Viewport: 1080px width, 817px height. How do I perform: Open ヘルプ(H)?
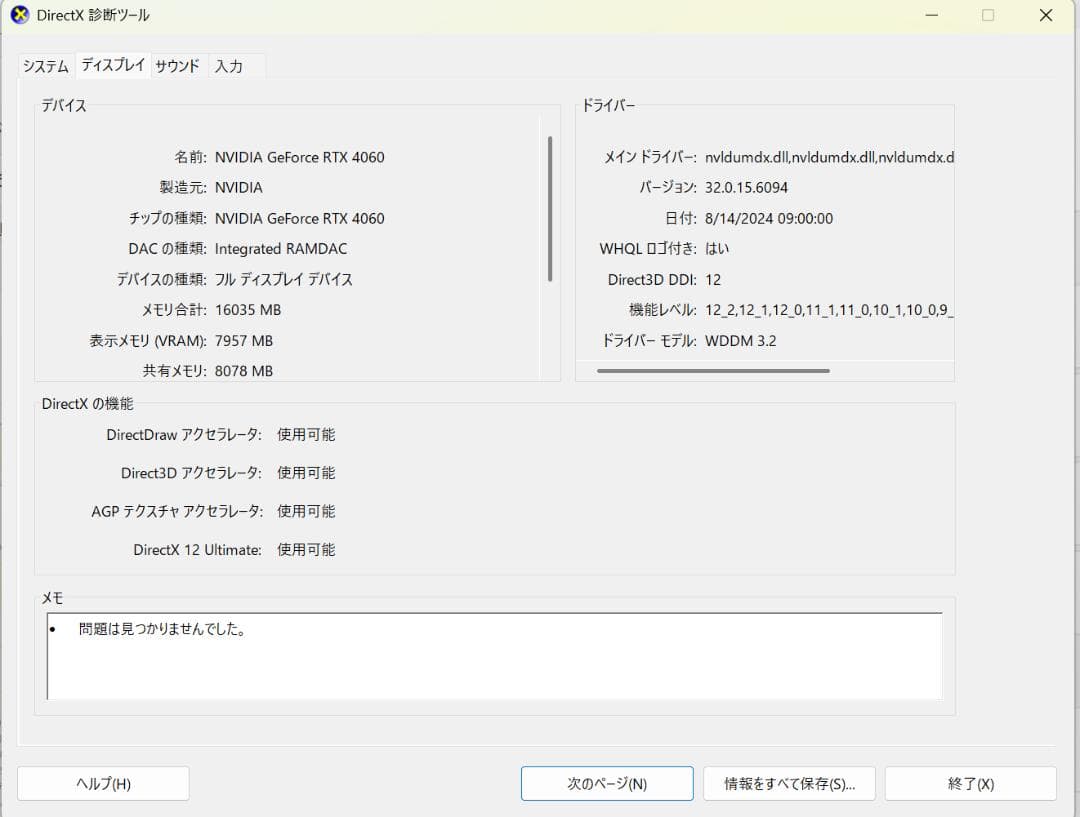103,783
